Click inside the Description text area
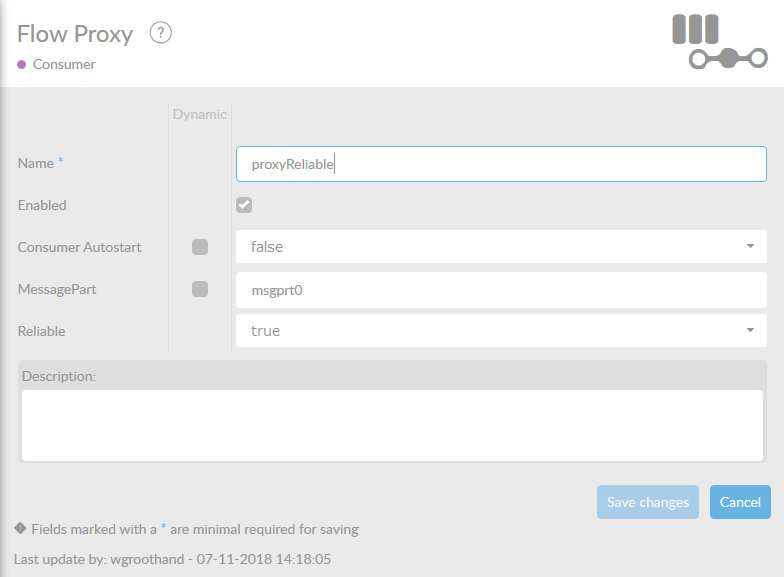This screenshot has width=784, height=577. [392, 425]
